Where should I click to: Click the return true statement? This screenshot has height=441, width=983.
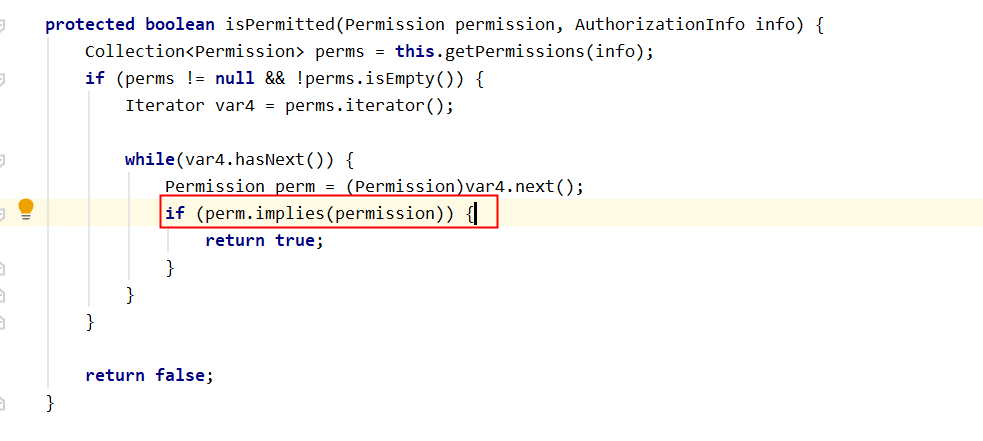(x=264, y=240)
